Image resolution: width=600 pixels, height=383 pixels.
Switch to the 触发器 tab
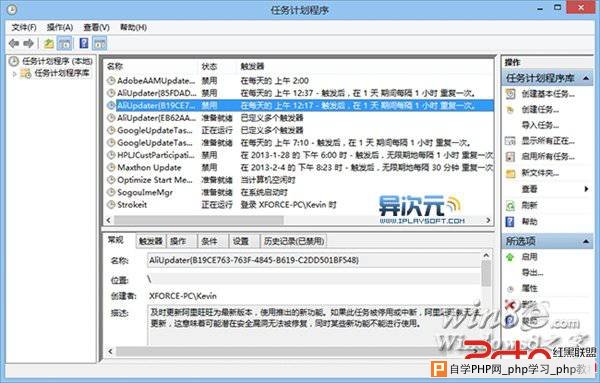click(x=151, y=241)
